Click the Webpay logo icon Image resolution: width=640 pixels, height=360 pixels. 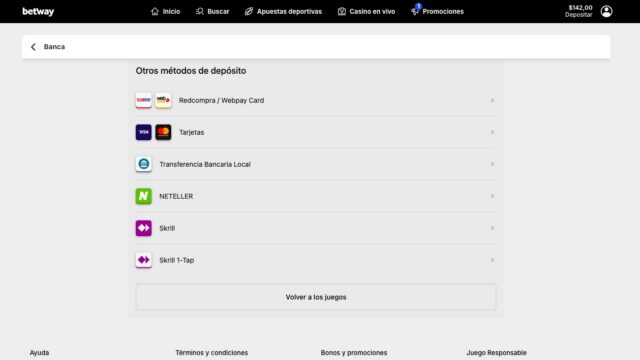(x=163, y=100)
